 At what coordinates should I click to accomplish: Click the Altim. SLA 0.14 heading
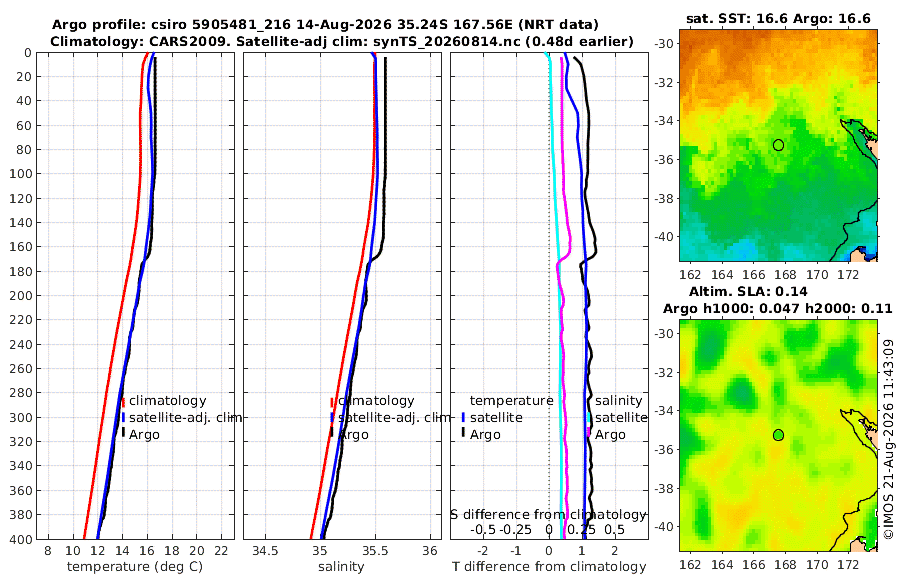coord(748,291)
